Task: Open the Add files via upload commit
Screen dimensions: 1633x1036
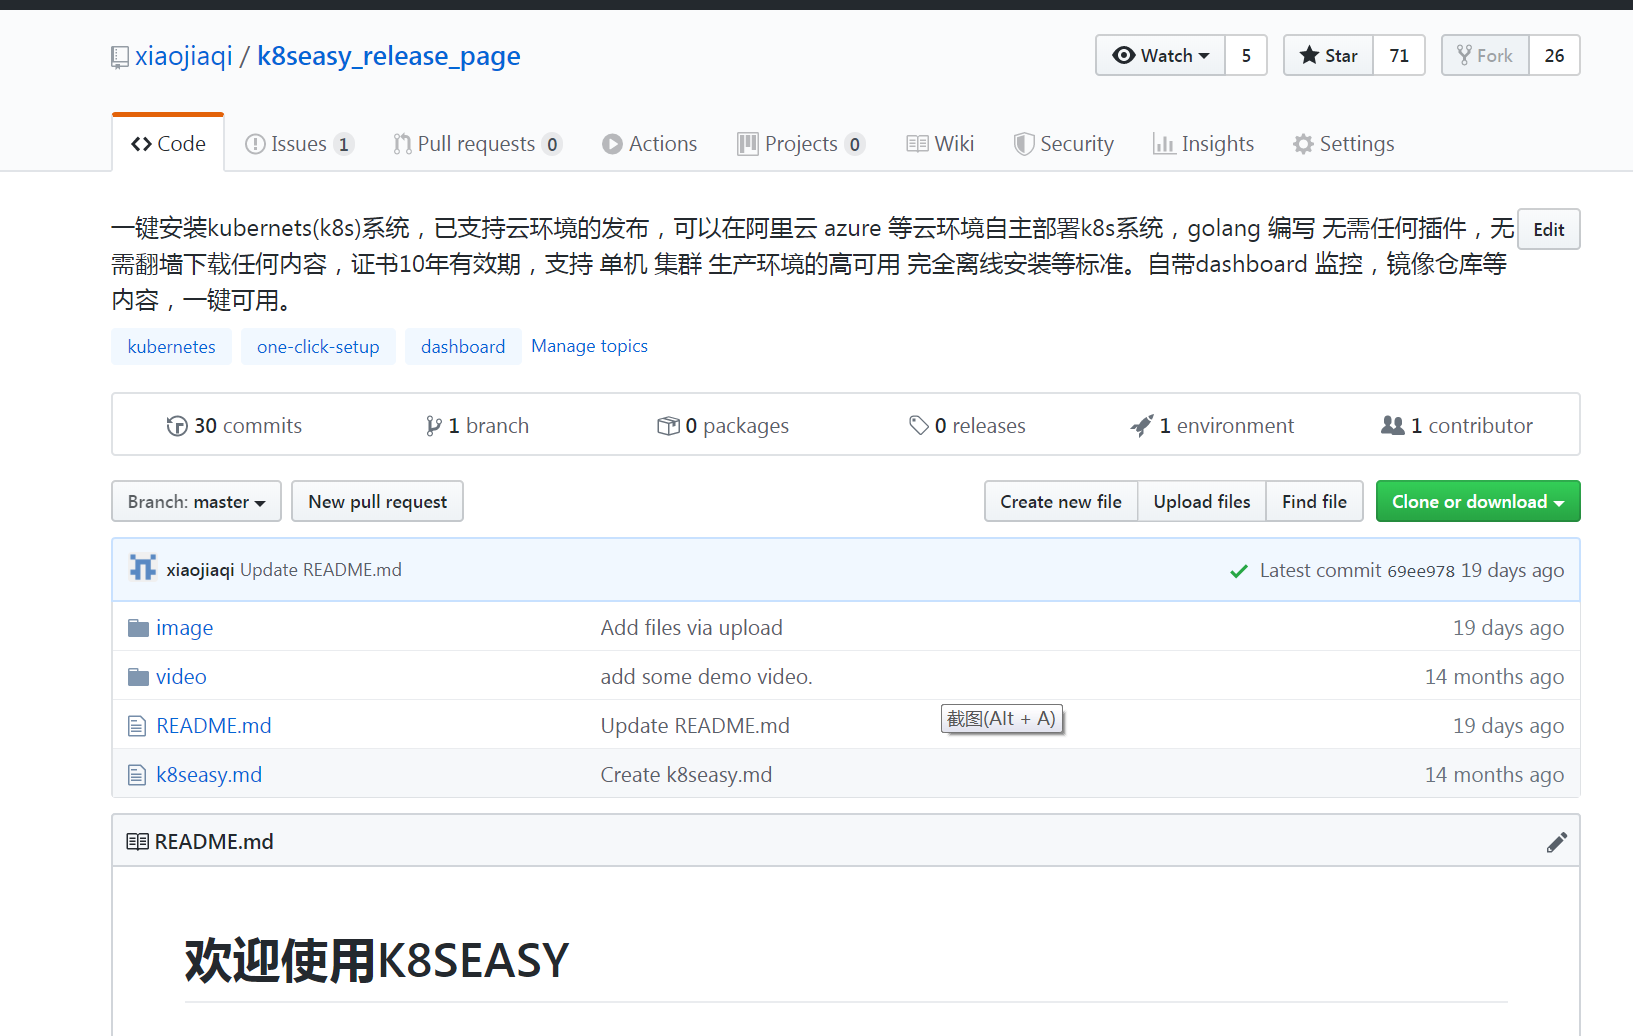Action: [692, 628]
